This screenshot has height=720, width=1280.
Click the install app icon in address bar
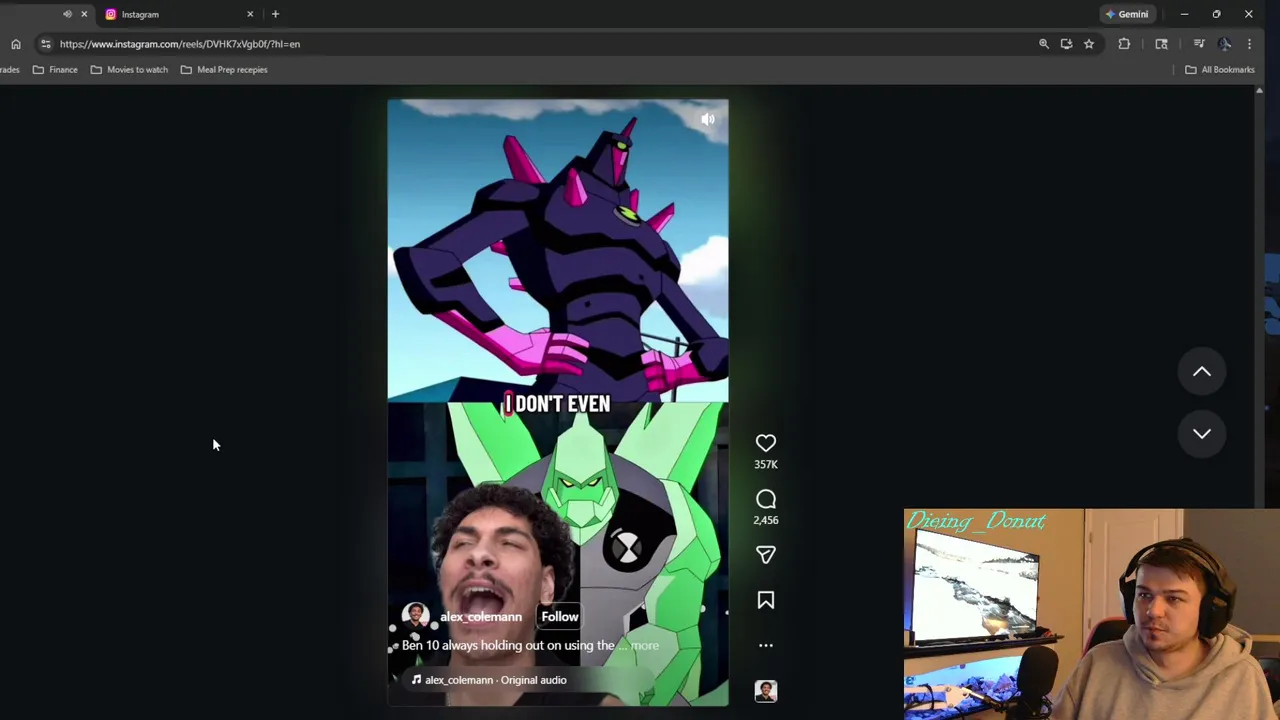pos(1066,44)
